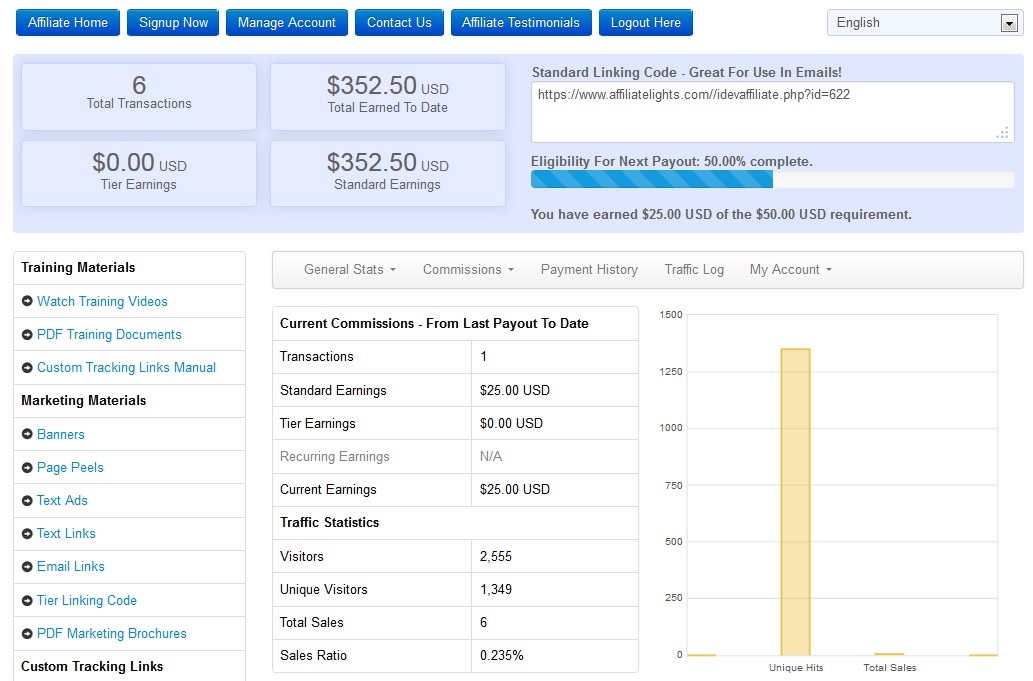Click arrow icon next to Text Ads
The image size is (1033, 681).
(x=27, y=501)
